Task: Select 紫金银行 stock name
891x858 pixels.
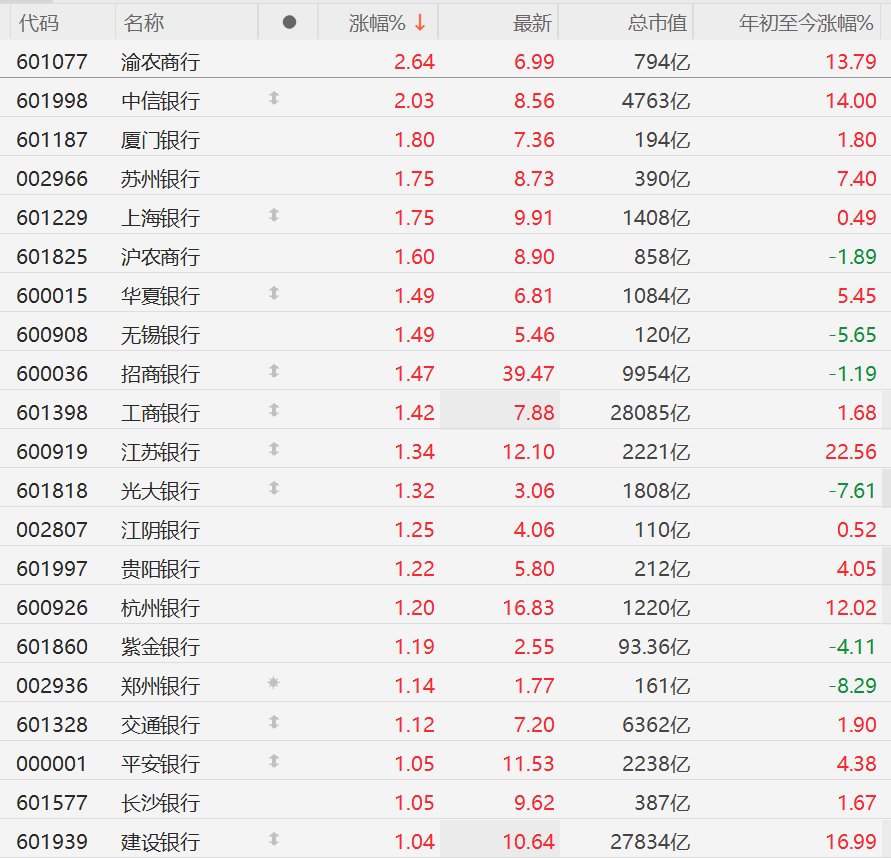Action: pyautogui.click(x=160, y=647)
